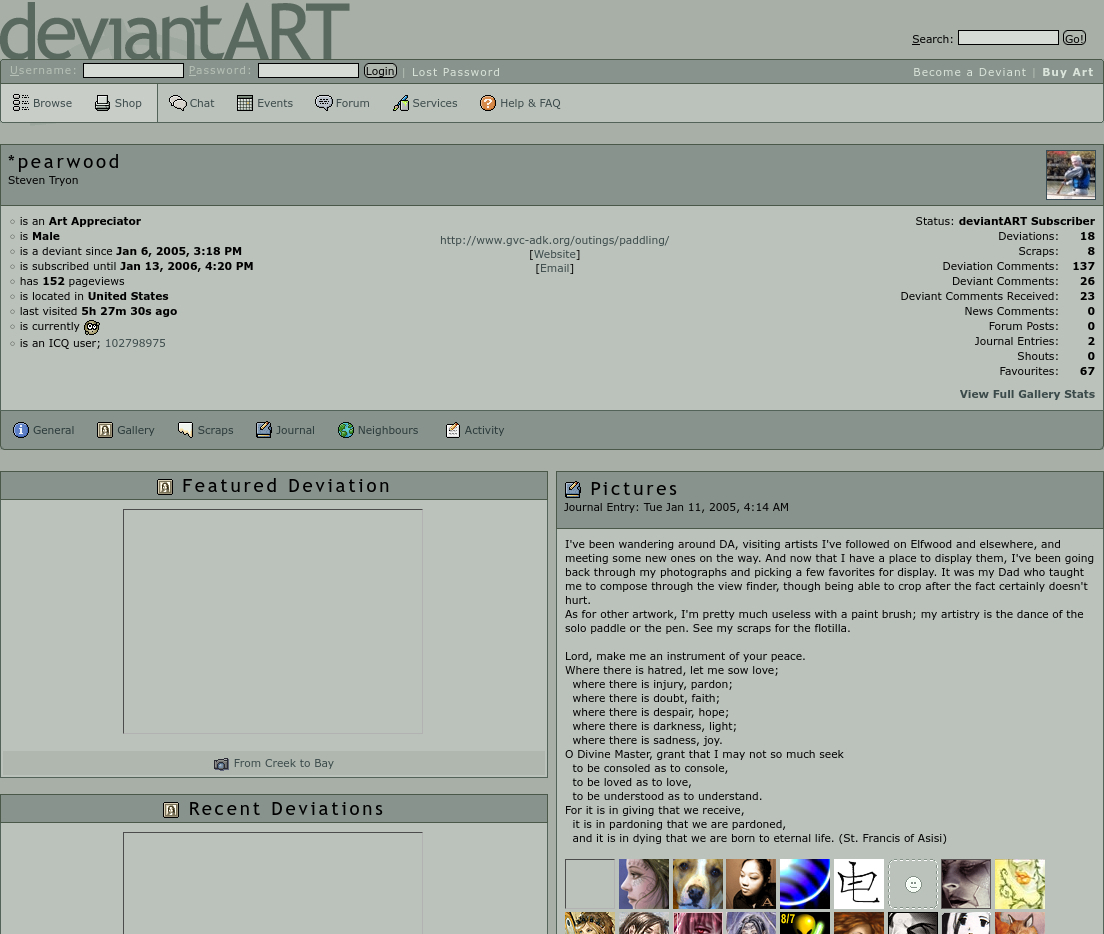Click the camera icon beside From Creek to Bay
The height and width of the screenshot is (934, 1104).
[221, 764]
